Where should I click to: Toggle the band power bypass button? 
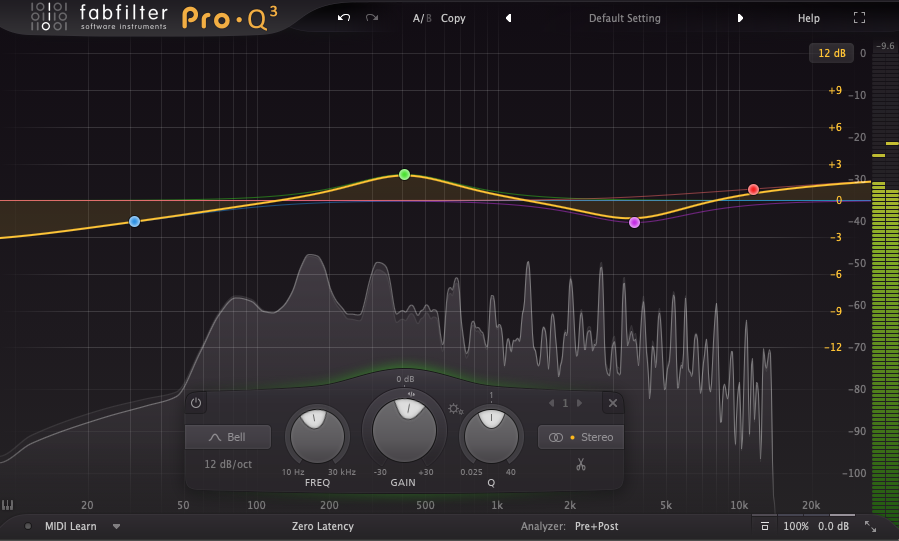click(x=196, y=403)
